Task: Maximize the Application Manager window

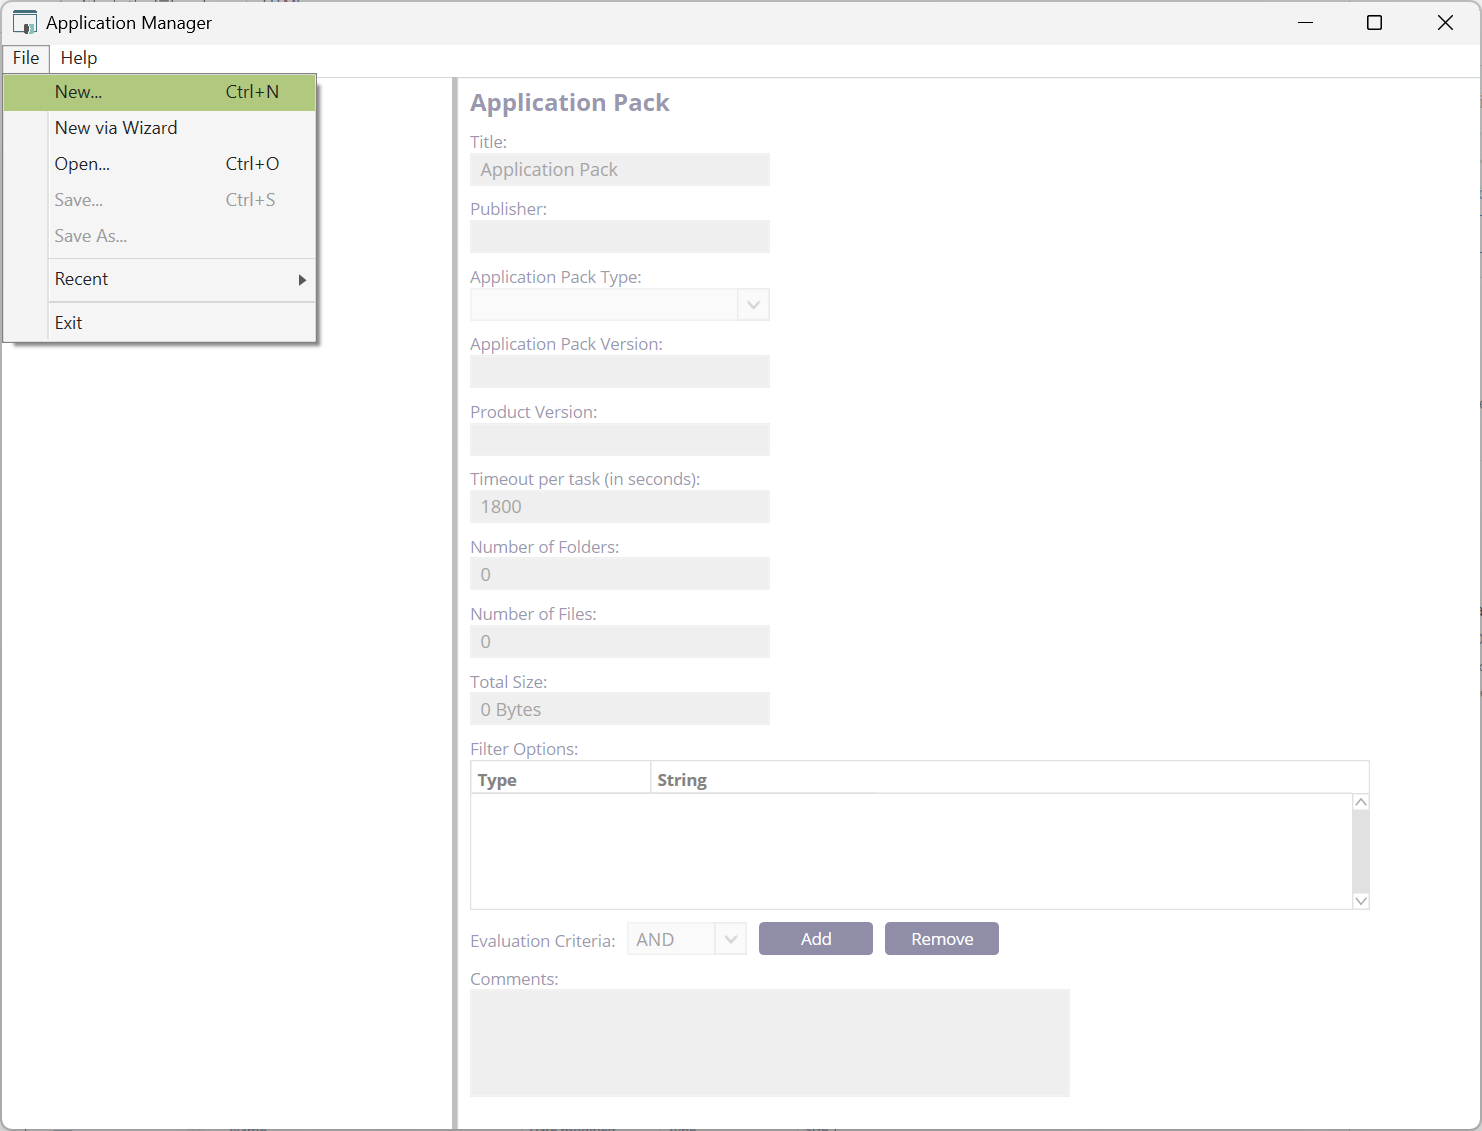Action: pyautogui.click(x=1374, y=23)
